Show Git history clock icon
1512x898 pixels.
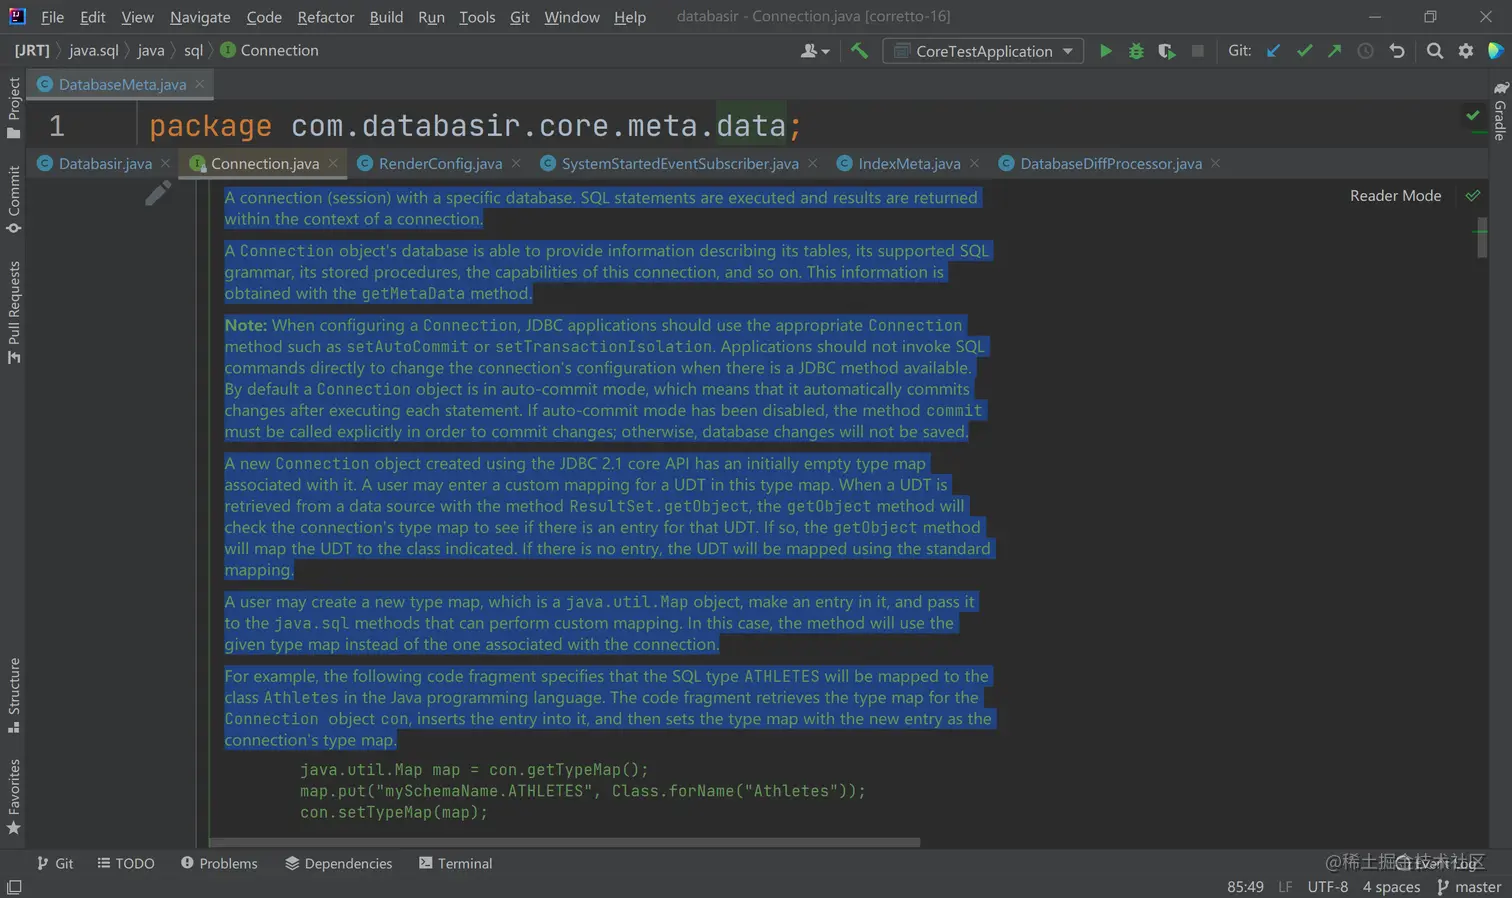click(1365, 51)
